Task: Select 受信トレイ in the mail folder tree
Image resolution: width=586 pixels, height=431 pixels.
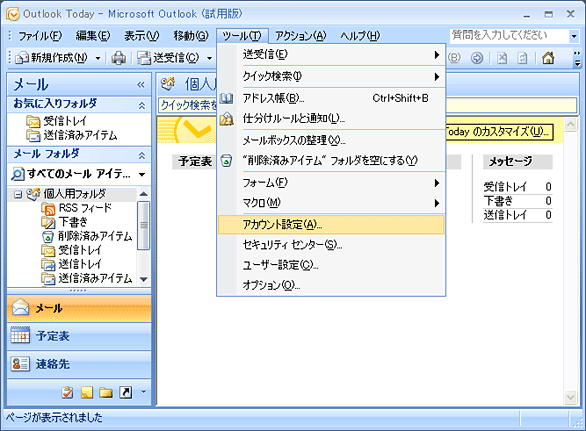Action: pyautogui.click(x=71, y=250)
